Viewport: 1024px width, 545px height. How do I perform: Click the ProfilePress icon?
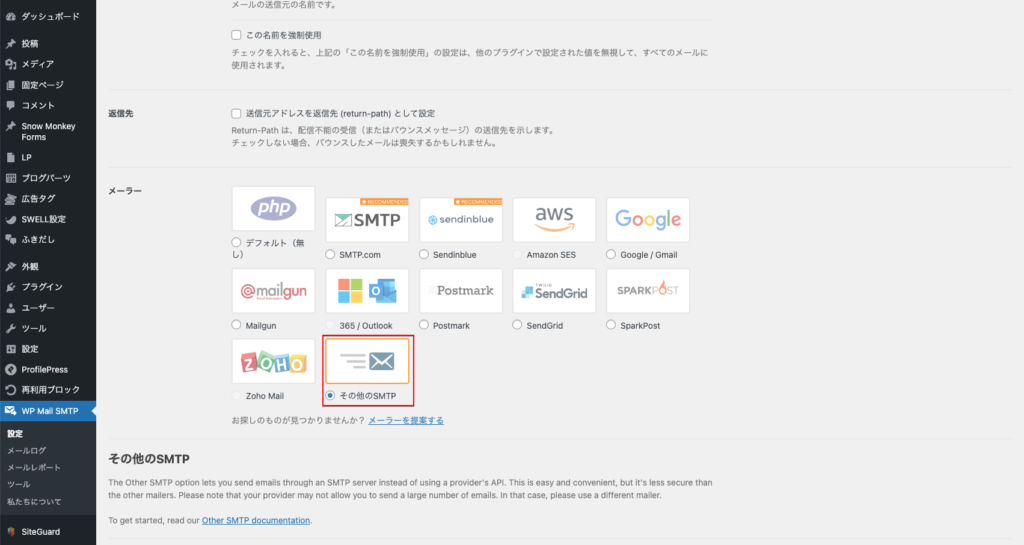pos(10,369)
